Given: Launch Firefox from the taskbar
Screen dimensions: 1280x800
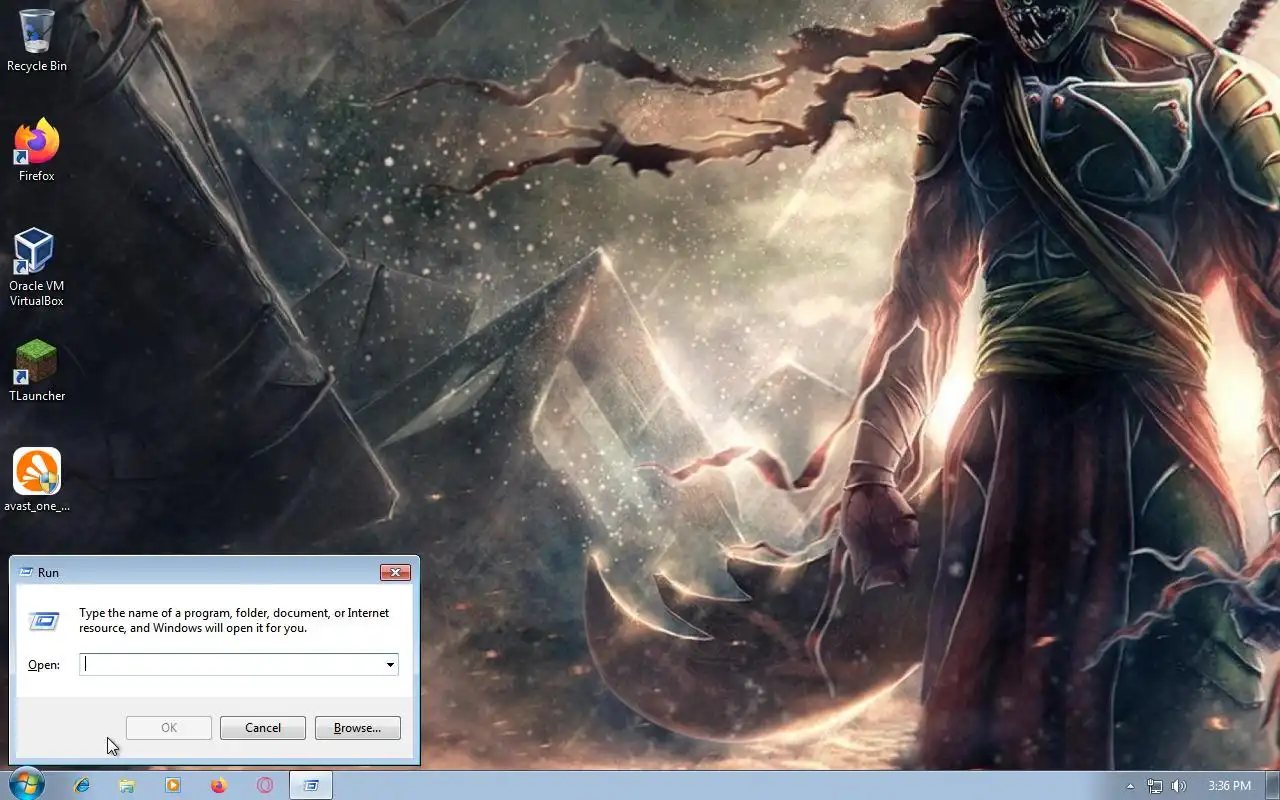Looking at the screenshot, I should [x=219, y=785].
